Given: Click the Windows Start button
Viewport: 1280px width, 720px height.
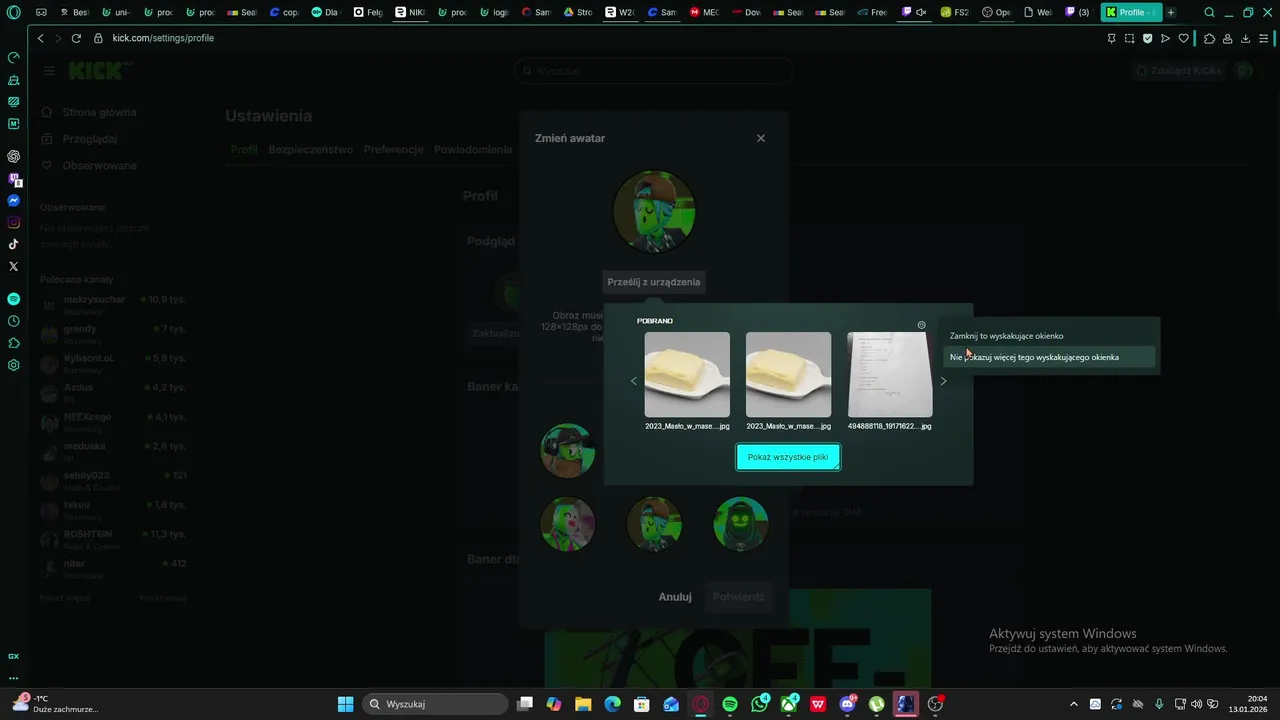Looking at the screenshot, I should [345, 704].
